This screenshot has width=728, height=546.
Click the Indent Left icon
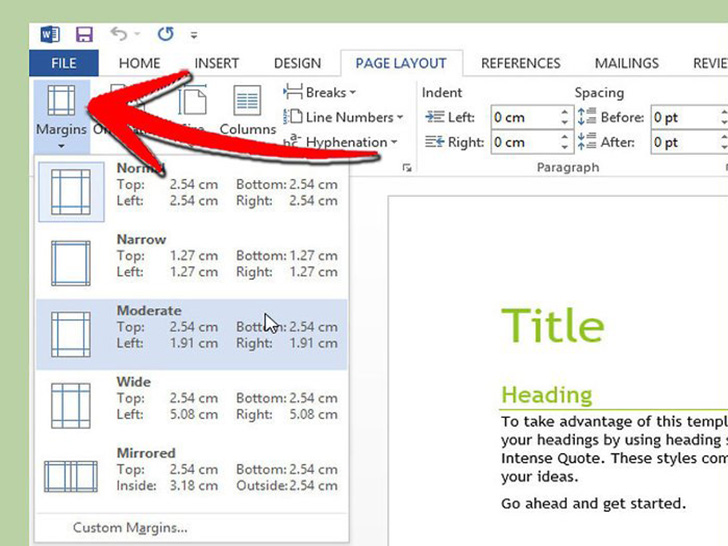coord(435,117)
